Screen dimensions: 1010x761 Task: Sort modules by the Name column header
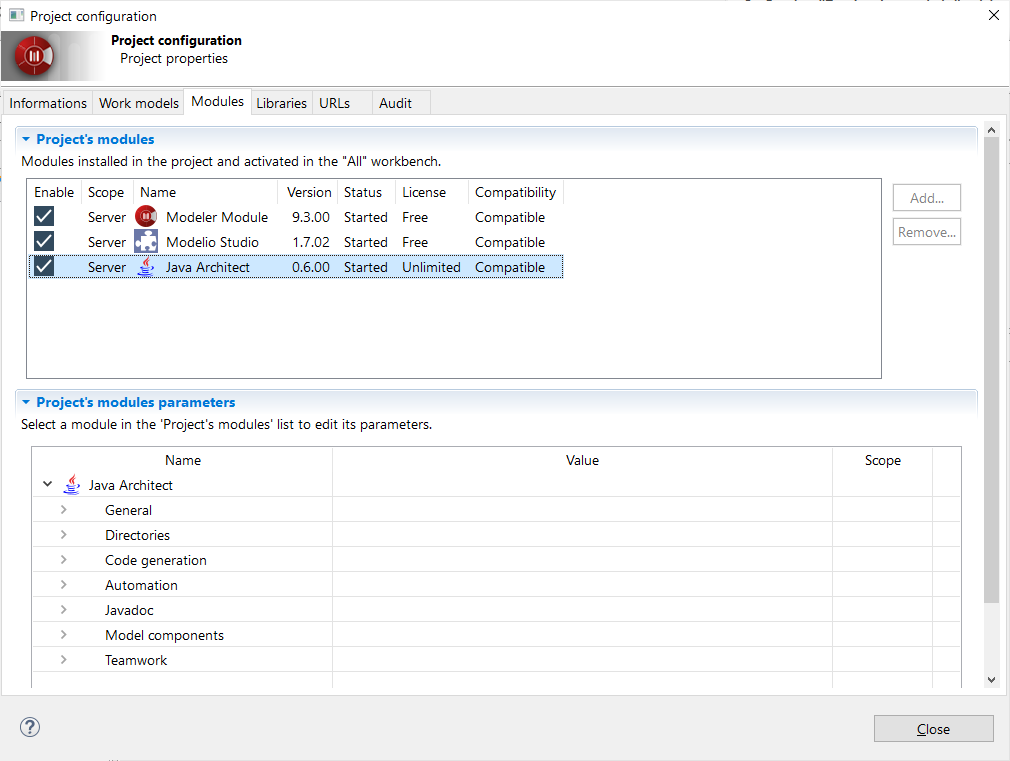click(205, 192)
